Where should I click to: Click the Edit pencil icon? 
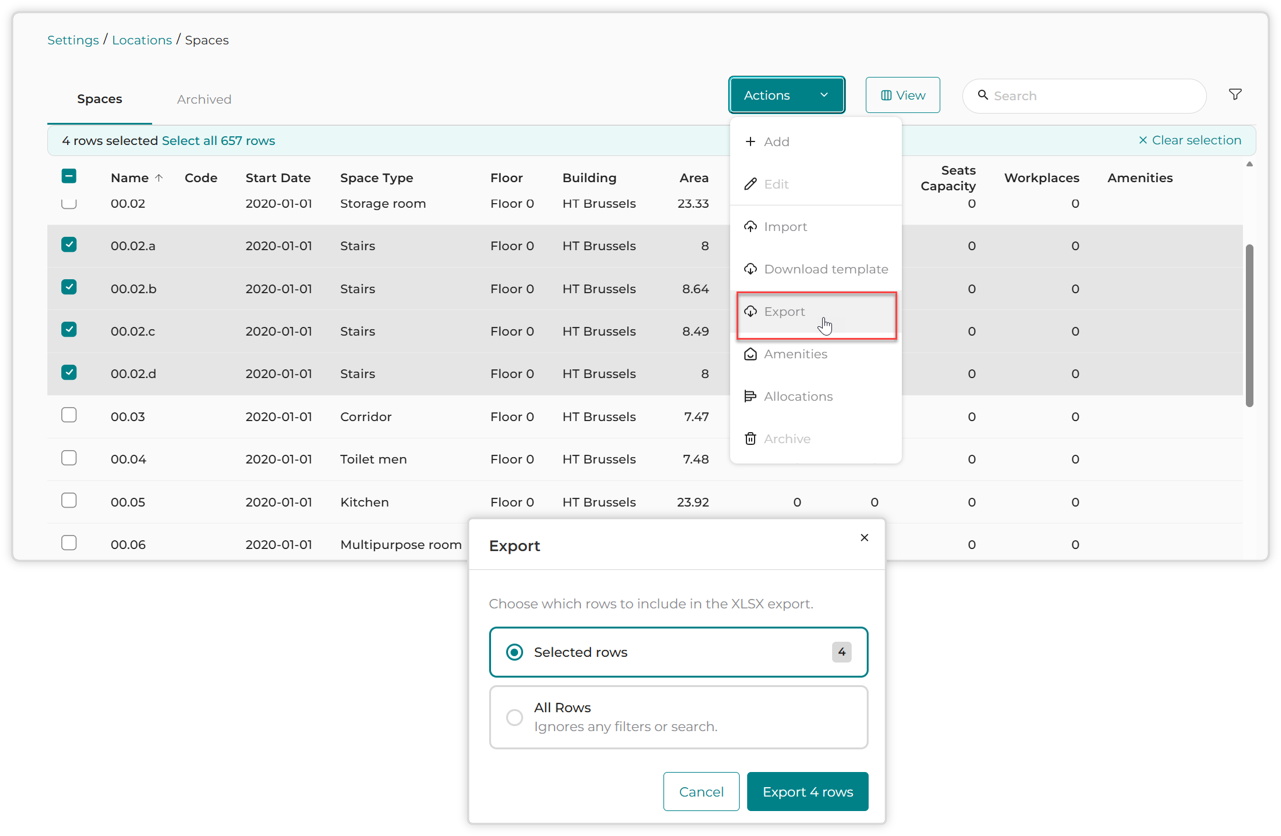[750, 184]
